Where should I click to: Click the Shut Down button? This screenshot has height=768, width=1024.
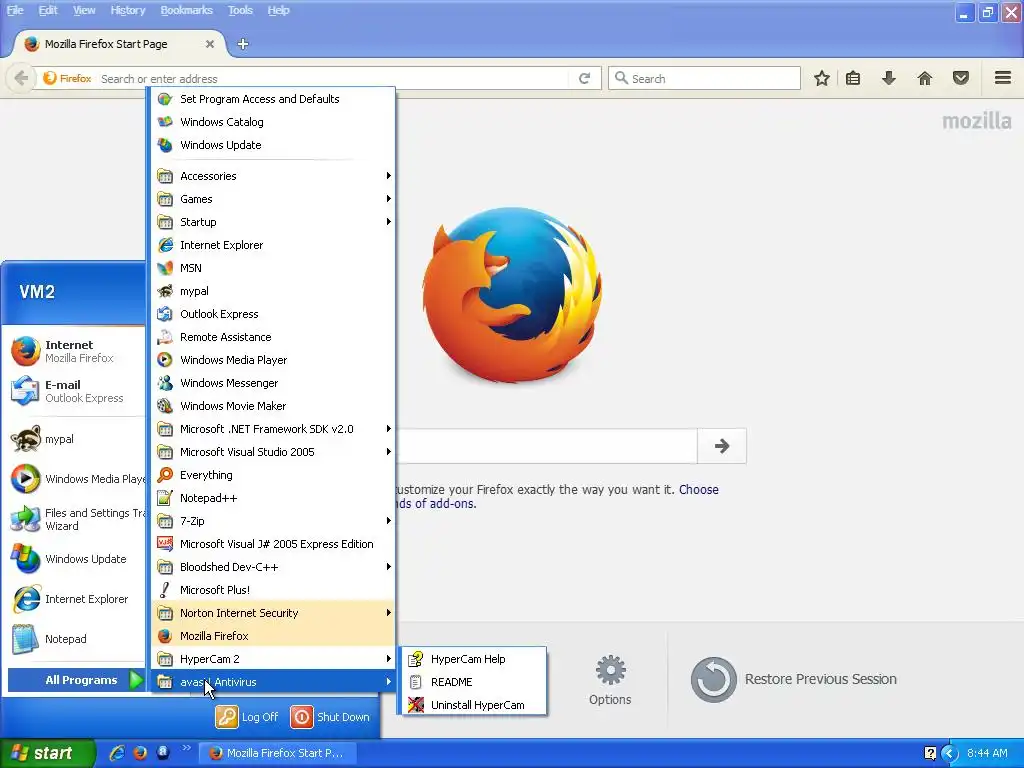pos(330,716)
